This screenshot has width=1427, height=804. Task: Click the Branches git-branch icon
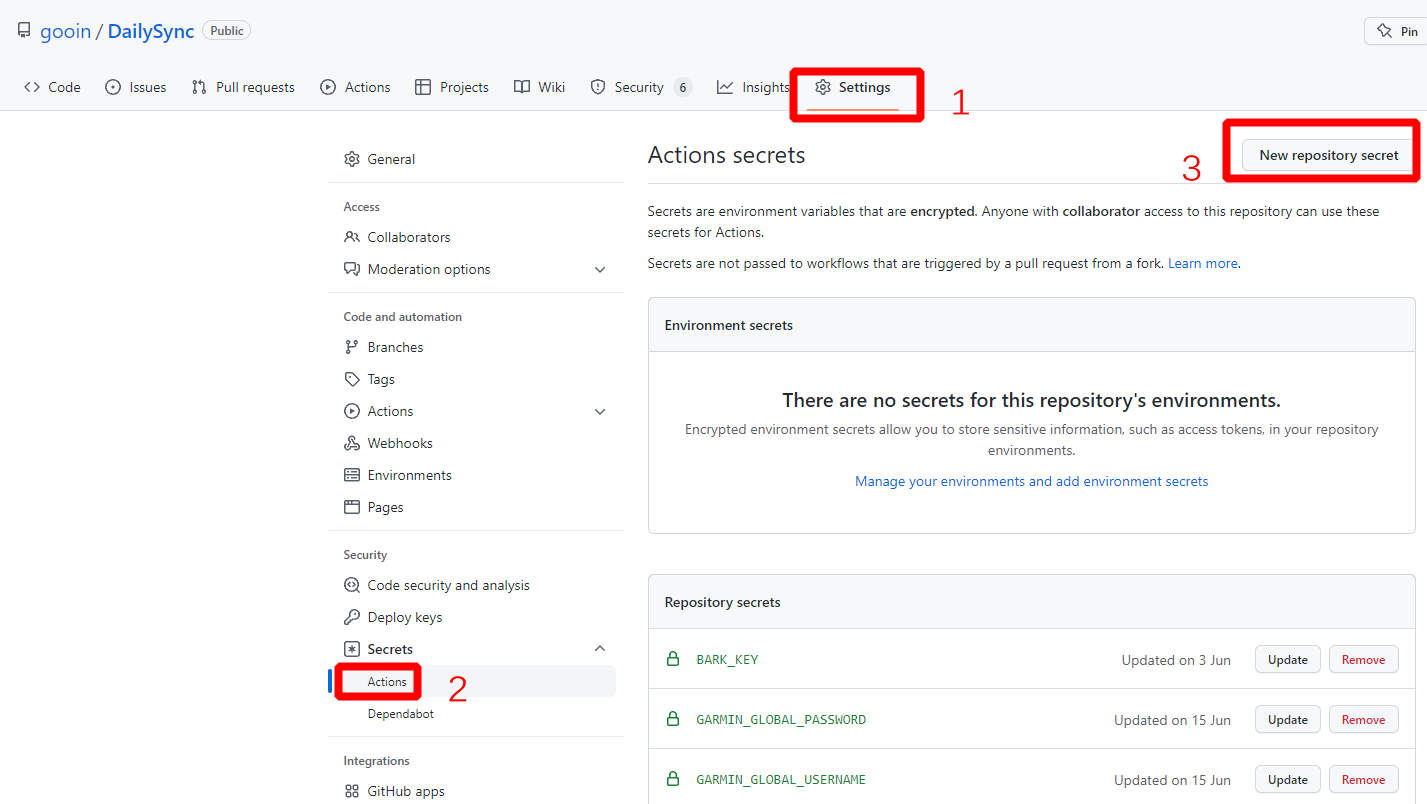(x=352, y=347)
